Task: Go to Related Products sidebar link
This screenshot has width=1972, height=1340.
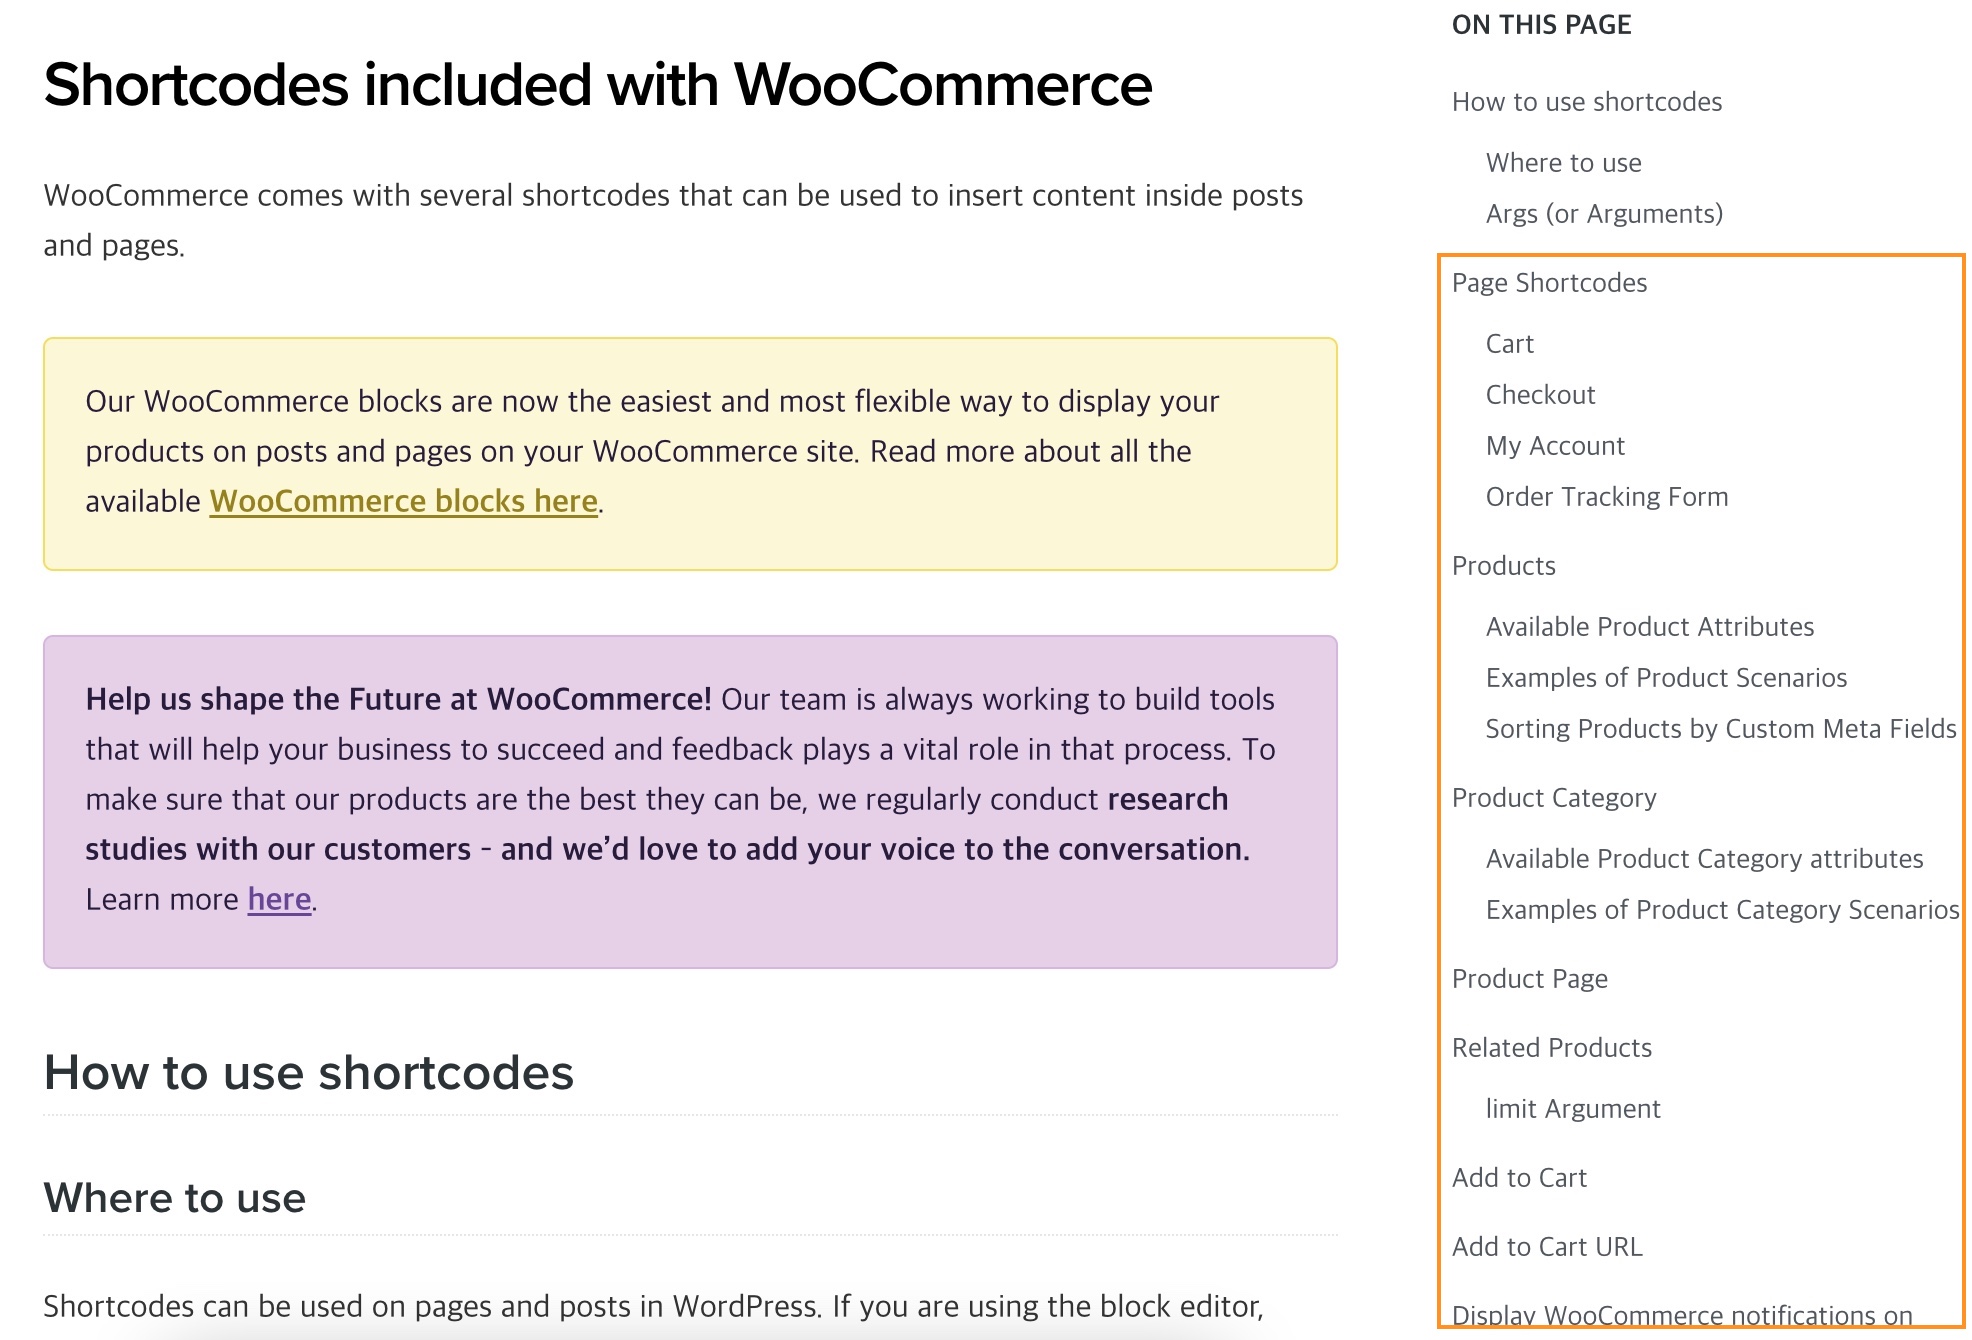Action: (x=1551, y=1048)
